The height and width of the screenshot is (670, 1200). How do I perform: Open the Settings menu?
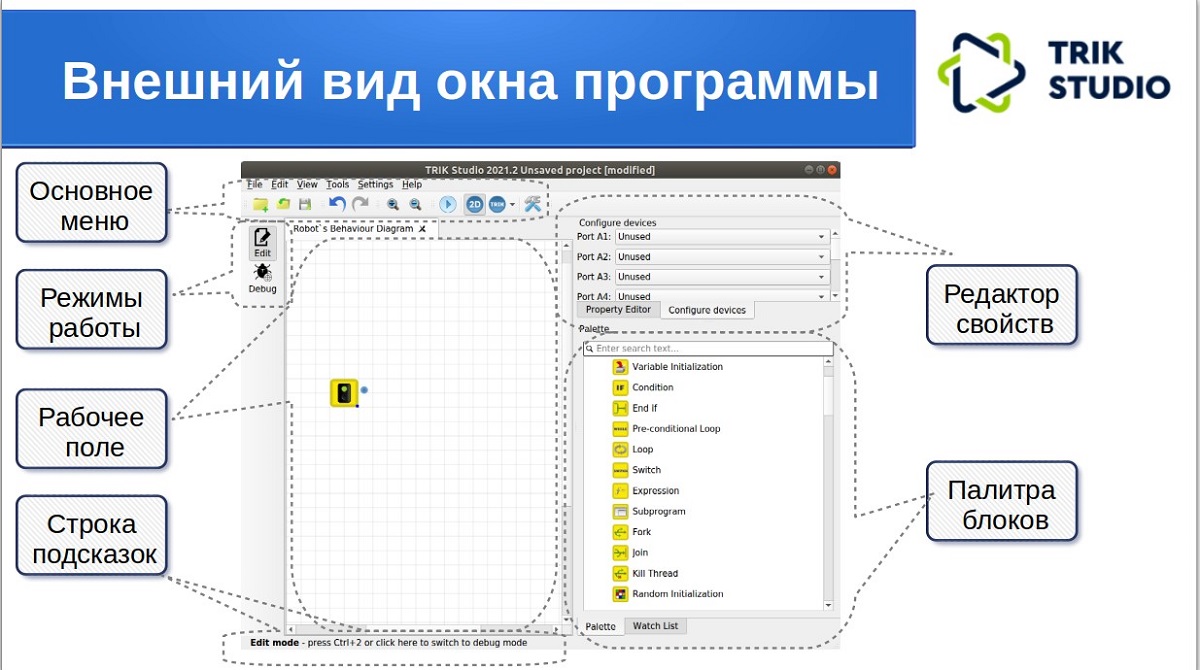click(x=376, y=185)
